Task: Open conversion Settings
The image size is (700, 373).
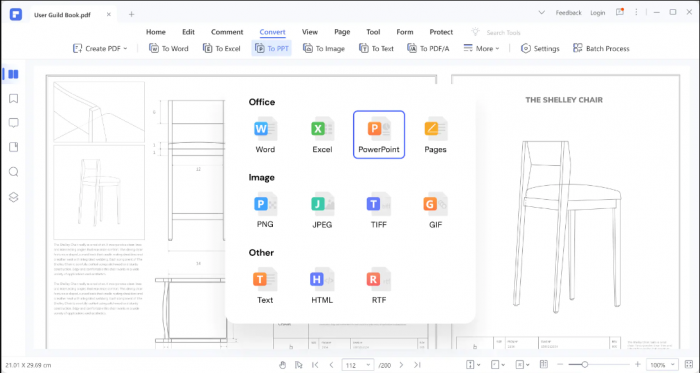Action: click(x=540, y=48)
